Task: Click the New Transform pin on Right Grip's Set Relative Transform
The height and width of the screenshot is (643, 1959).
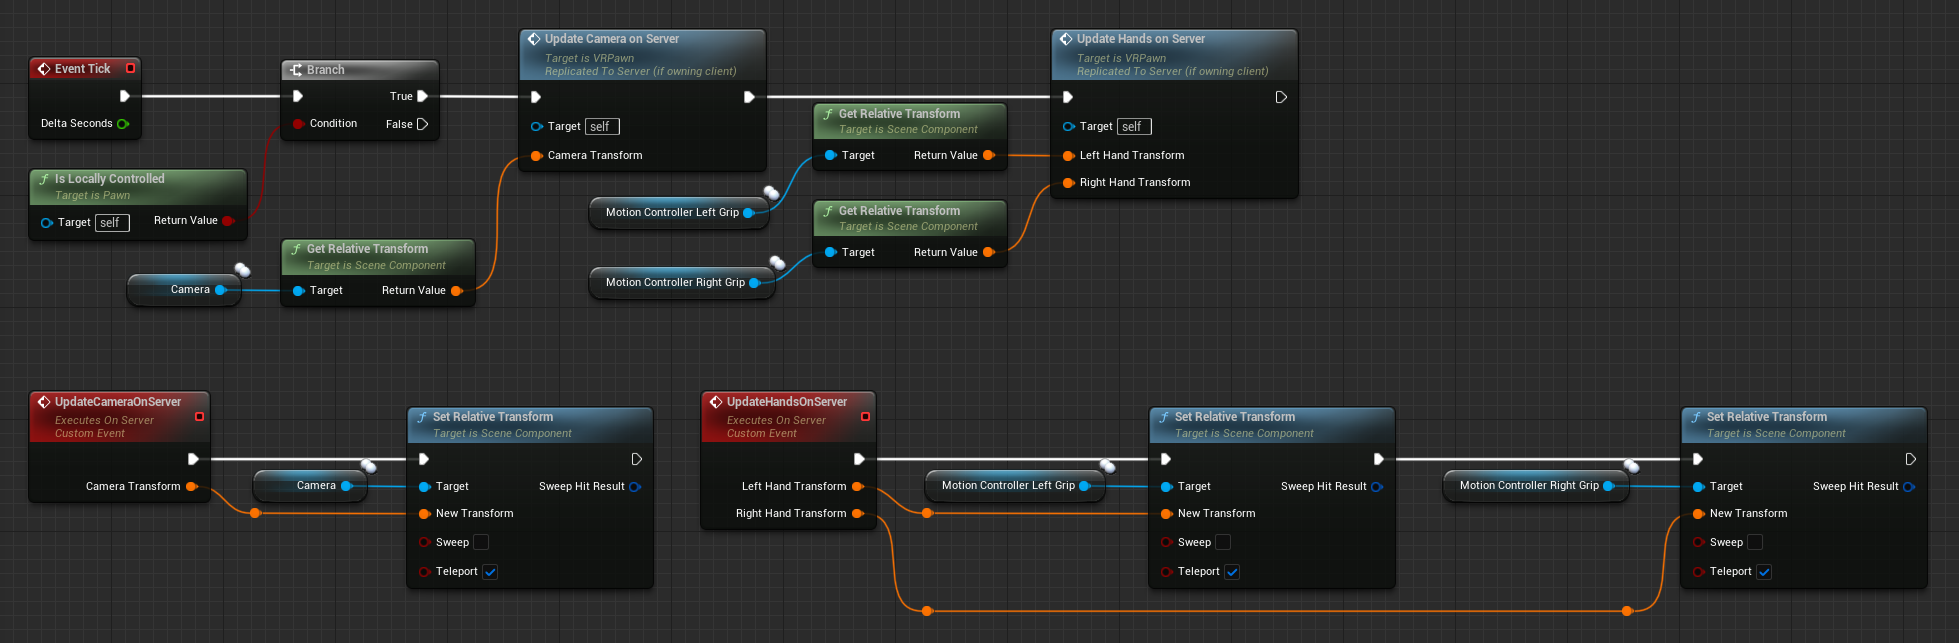Action: point(1698,514)
